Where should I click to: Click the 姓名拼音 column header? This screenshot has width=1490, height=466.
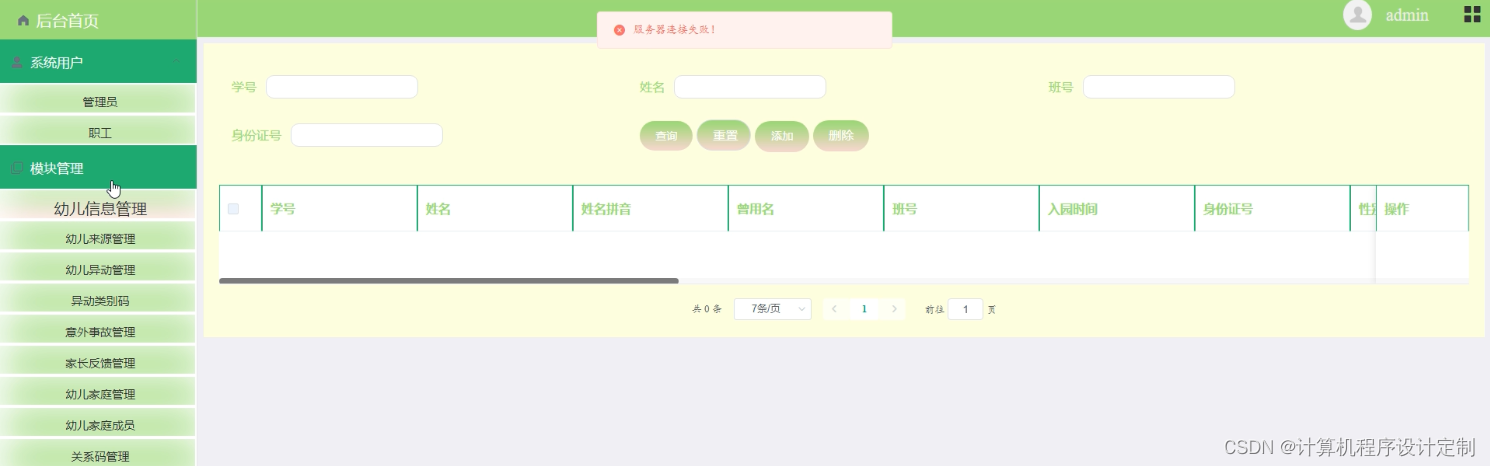(650, 209)
